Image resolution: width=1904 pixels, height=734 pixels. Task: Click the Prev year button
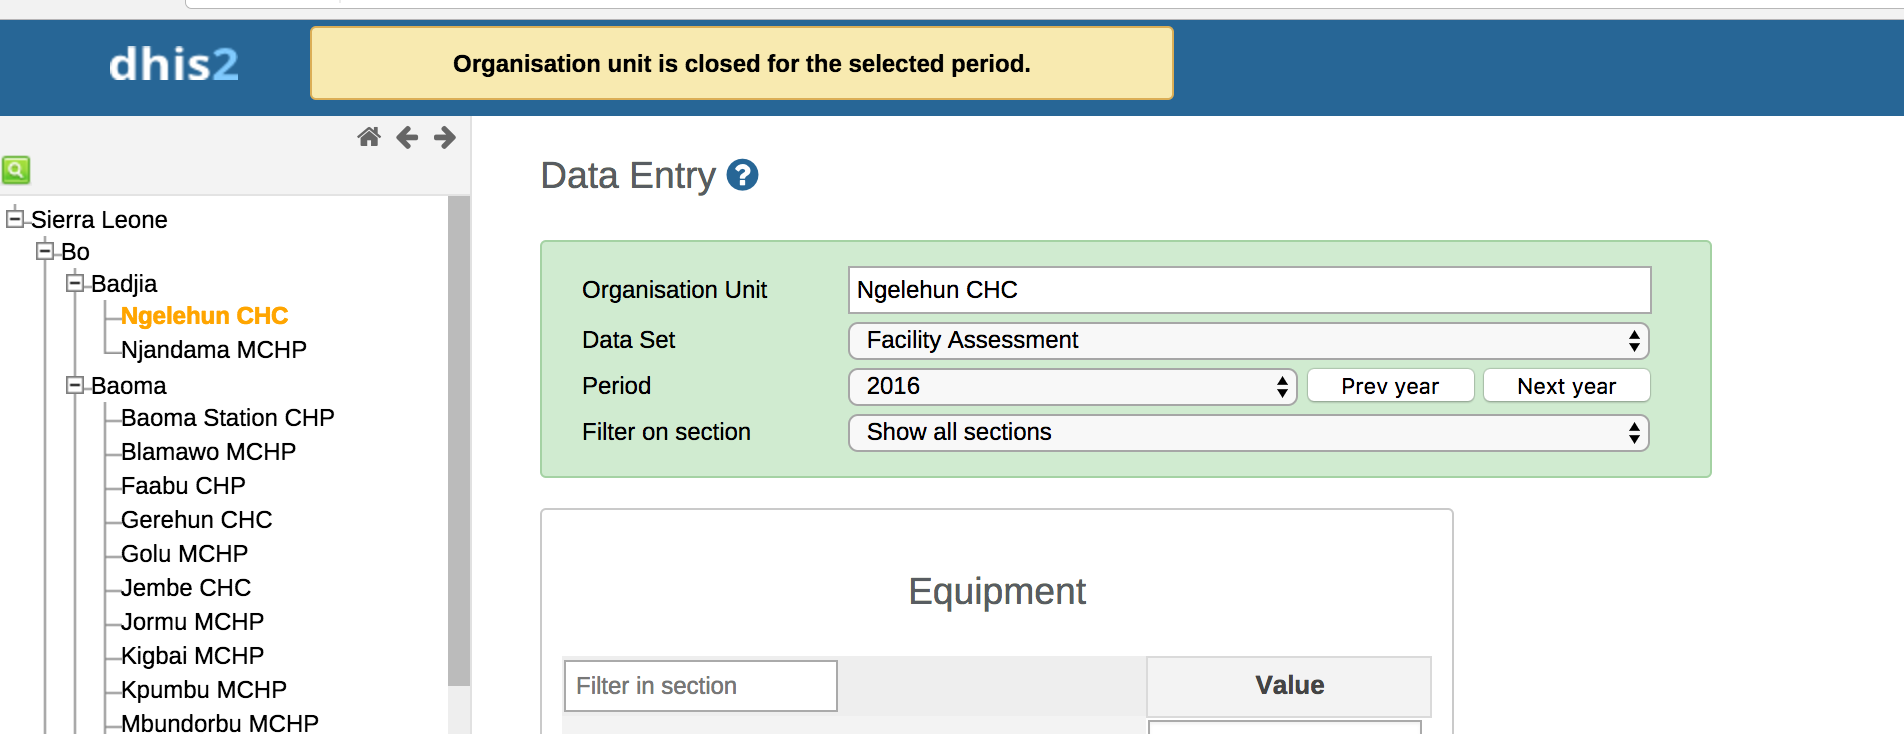(1390, 386)
